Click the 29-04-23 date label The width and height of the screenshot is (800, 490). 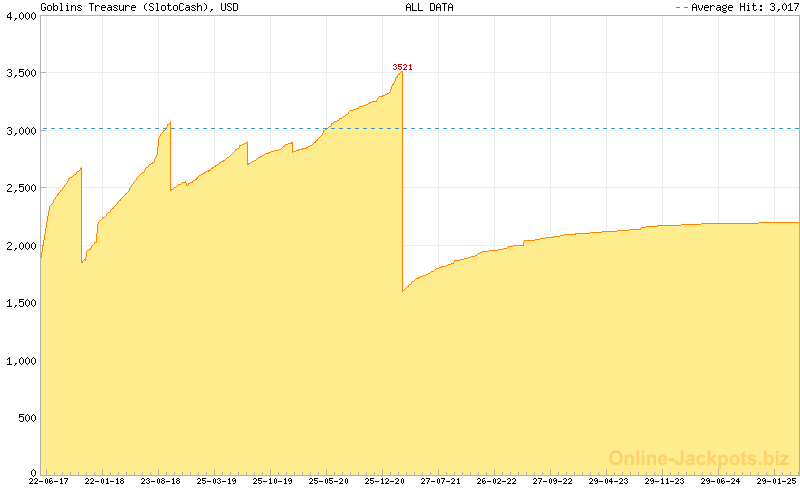pyautogui.click(x=609, y=481)
